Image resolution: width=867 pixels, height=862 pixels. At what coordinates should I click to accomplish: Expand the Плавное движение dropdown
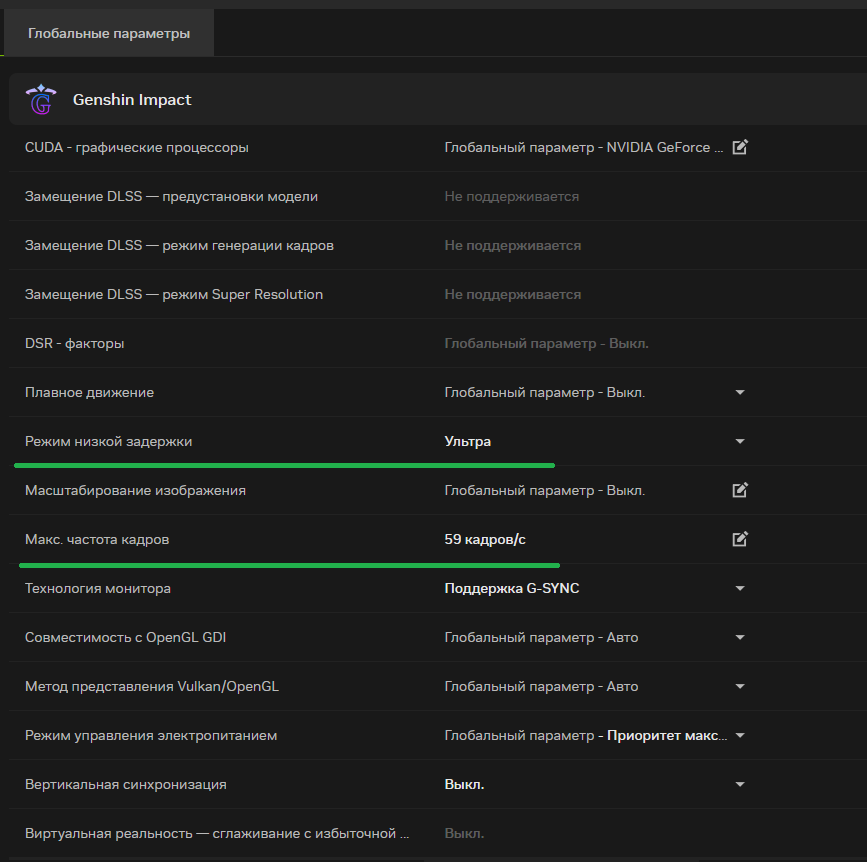click(x=740, y=393)
